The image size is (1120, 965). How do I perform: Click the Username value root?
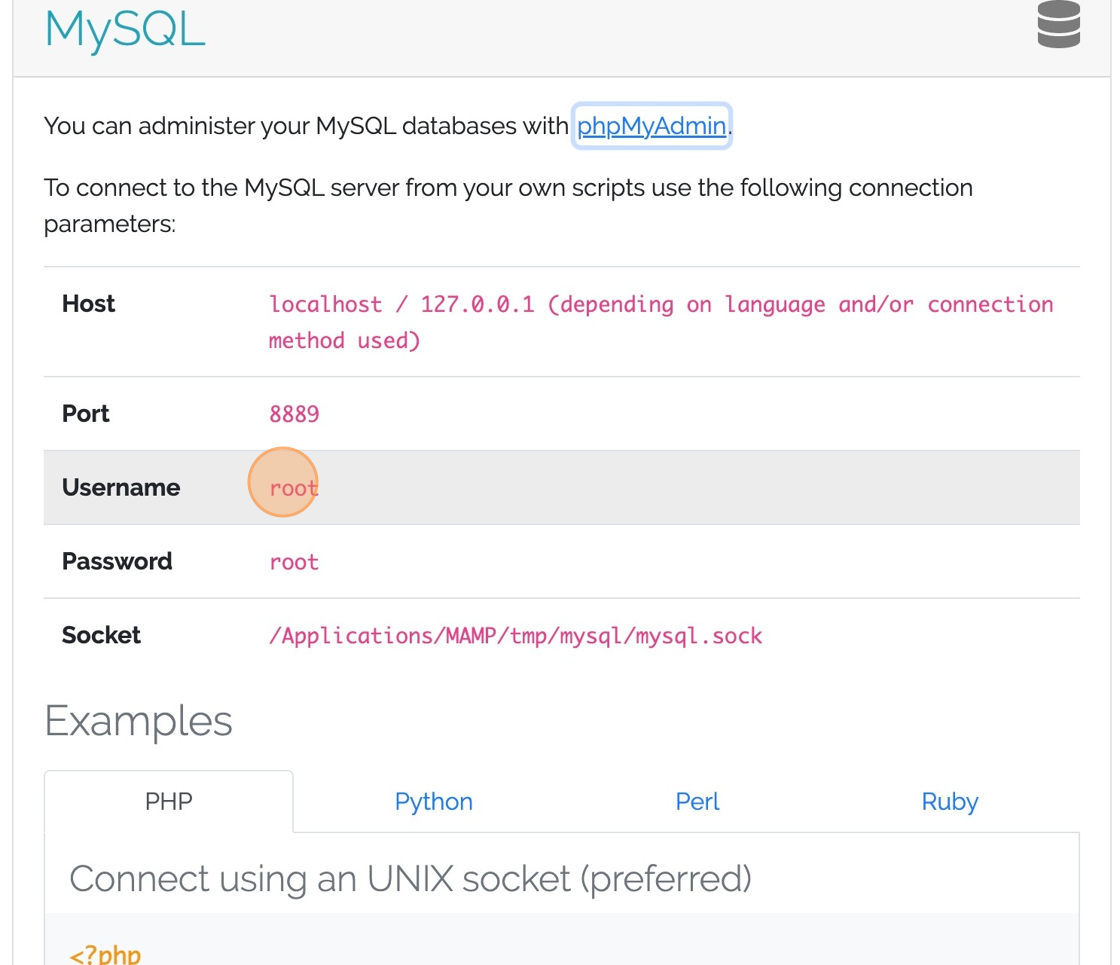tap(293, 488)
